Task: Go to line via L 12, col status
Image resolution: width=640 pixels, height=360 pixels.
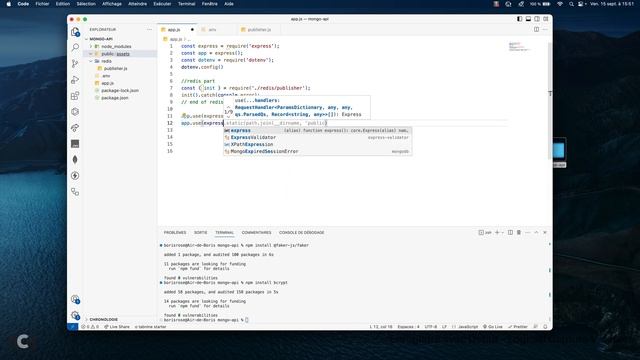Action: point(381,327)
